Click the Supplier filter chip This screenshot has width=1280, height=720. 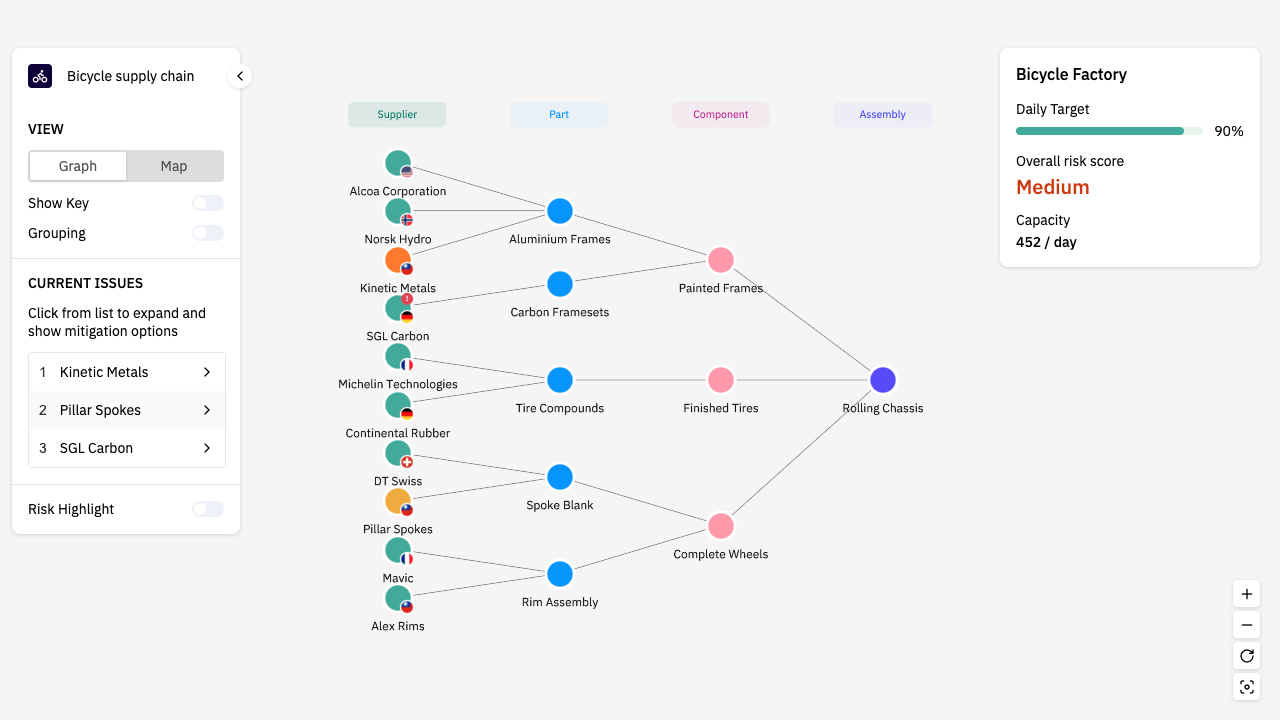397,114
